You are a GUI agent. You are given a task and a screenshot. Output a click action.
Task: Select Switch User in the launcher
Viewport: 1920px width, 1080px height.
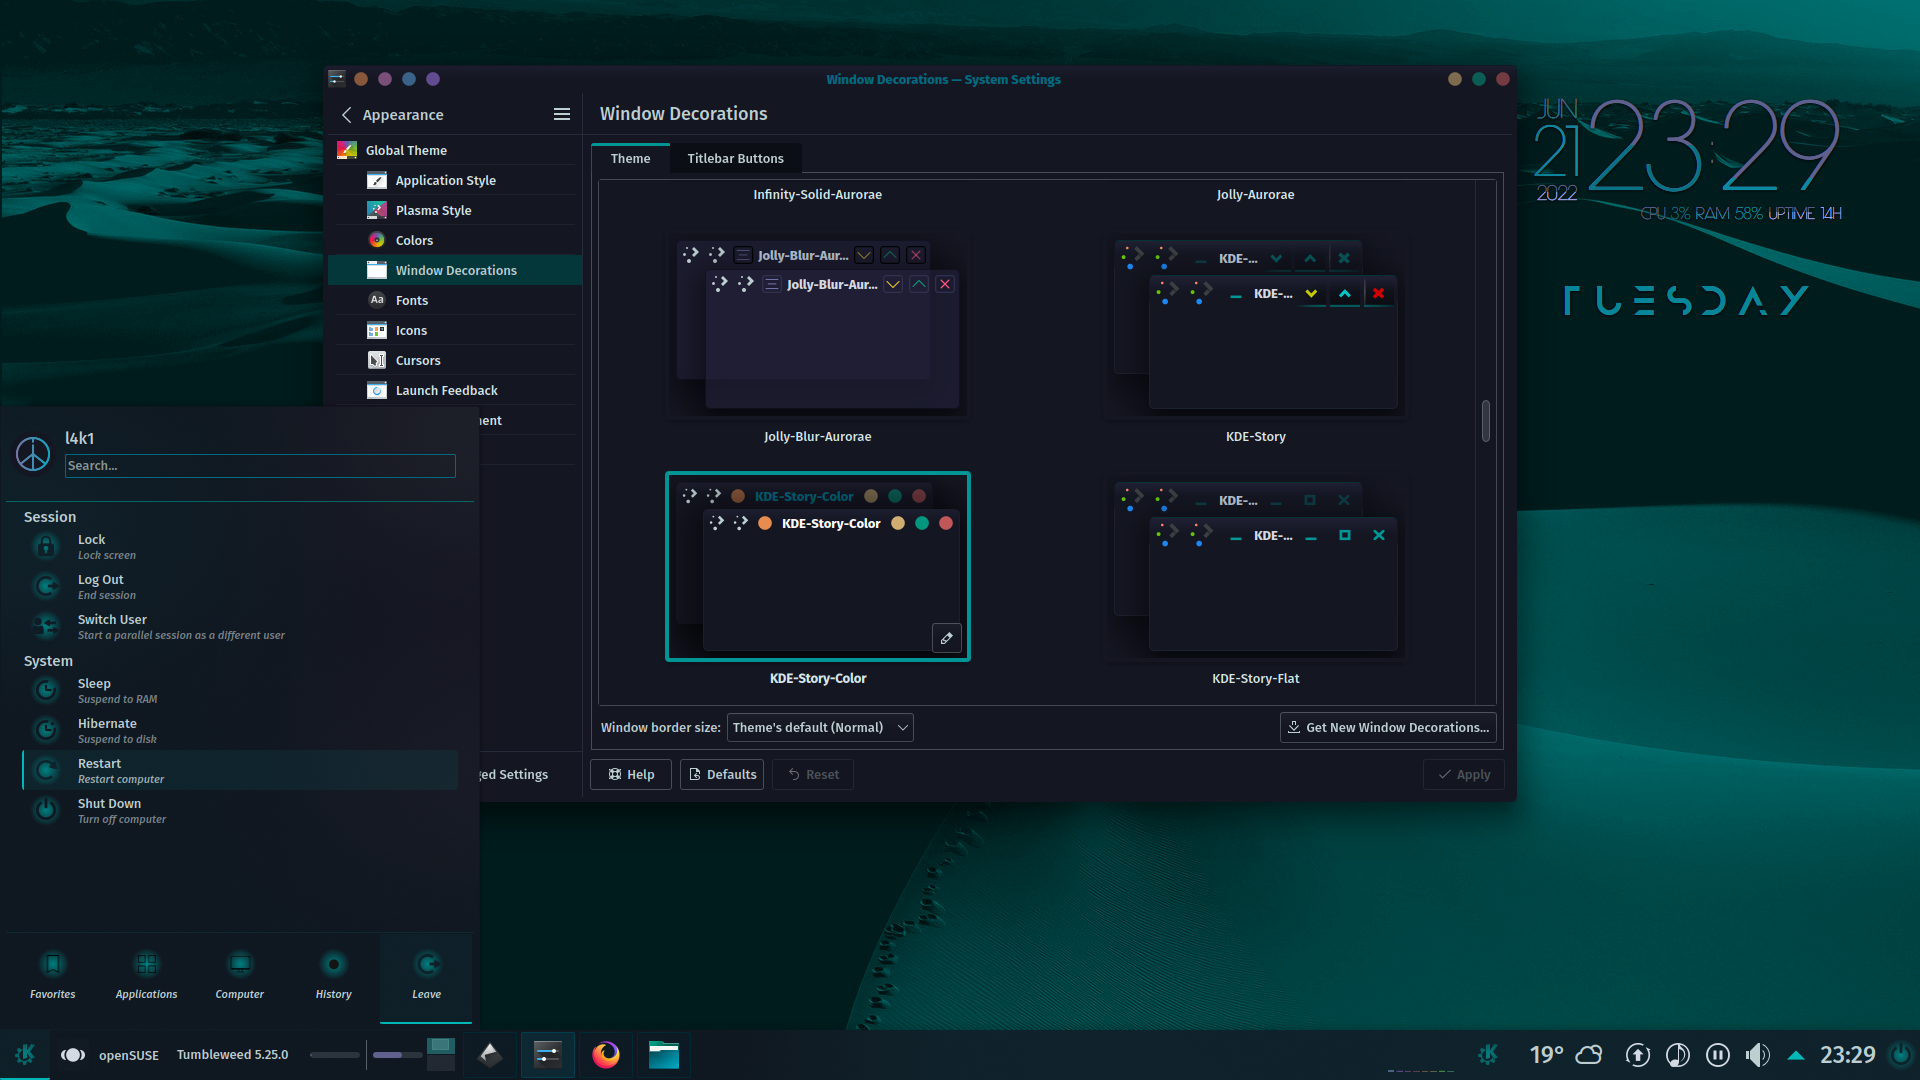240,626
